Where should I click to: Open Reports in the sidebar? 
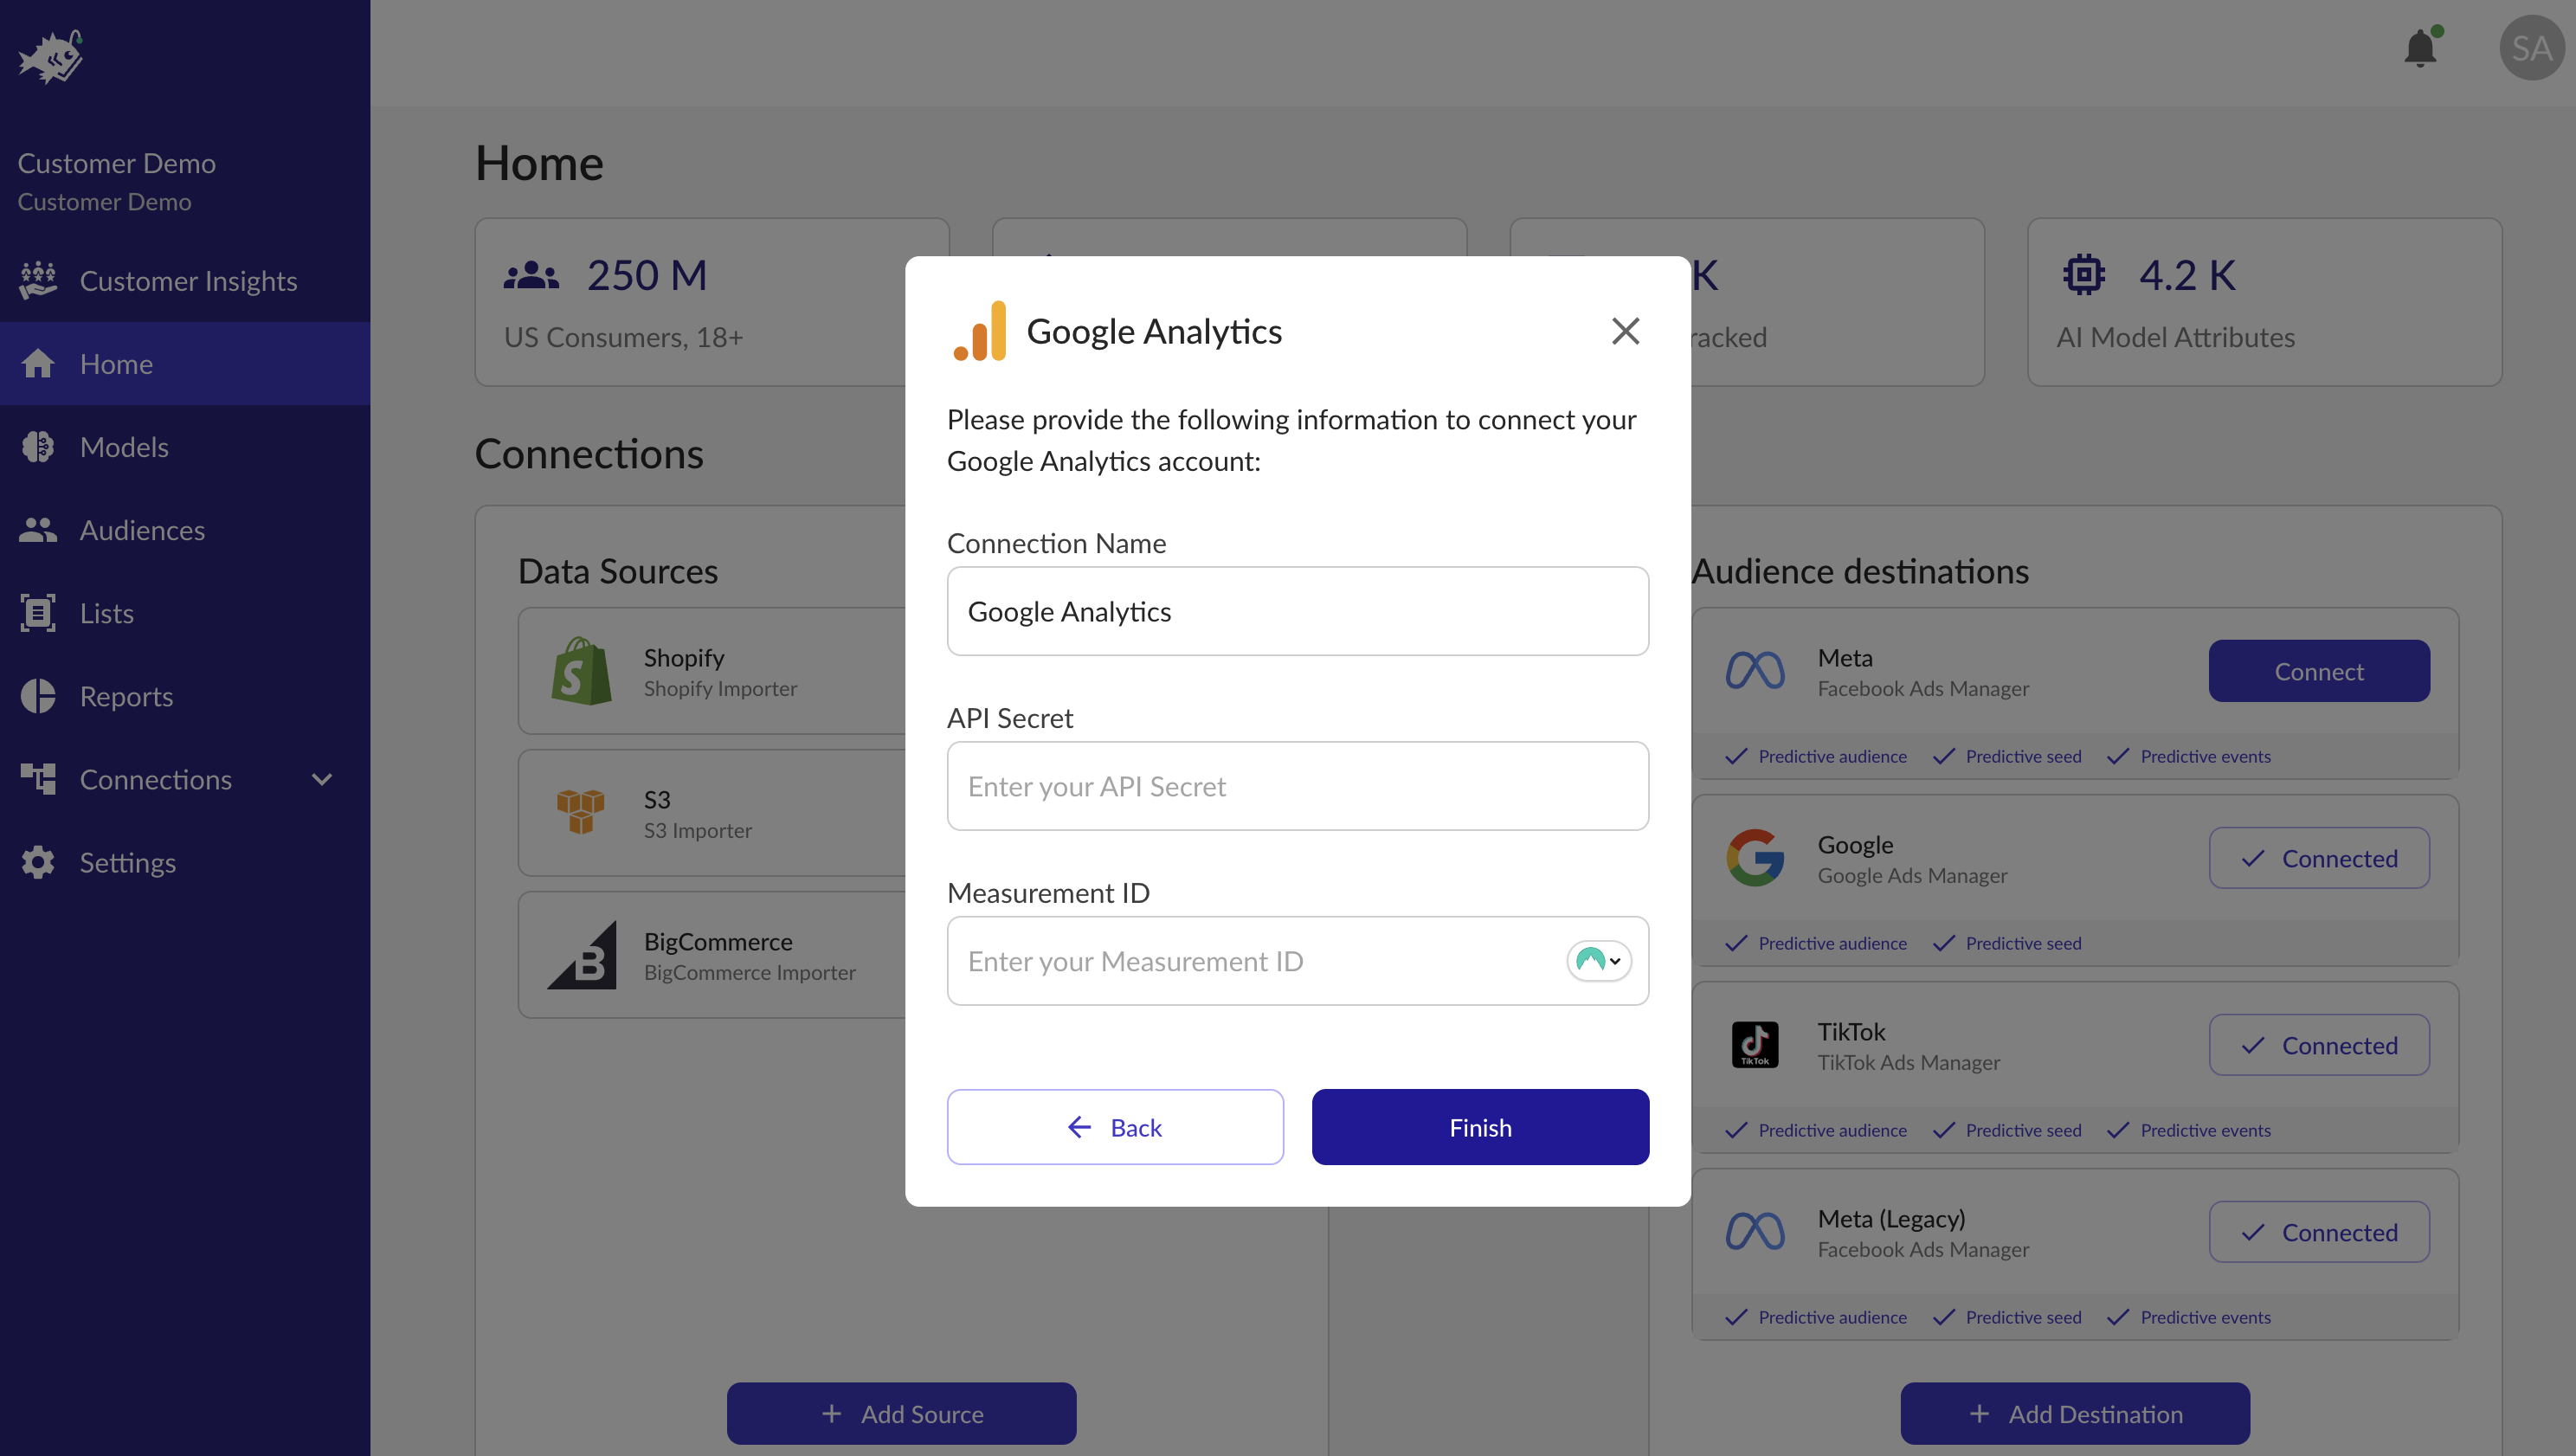point(185,695)
